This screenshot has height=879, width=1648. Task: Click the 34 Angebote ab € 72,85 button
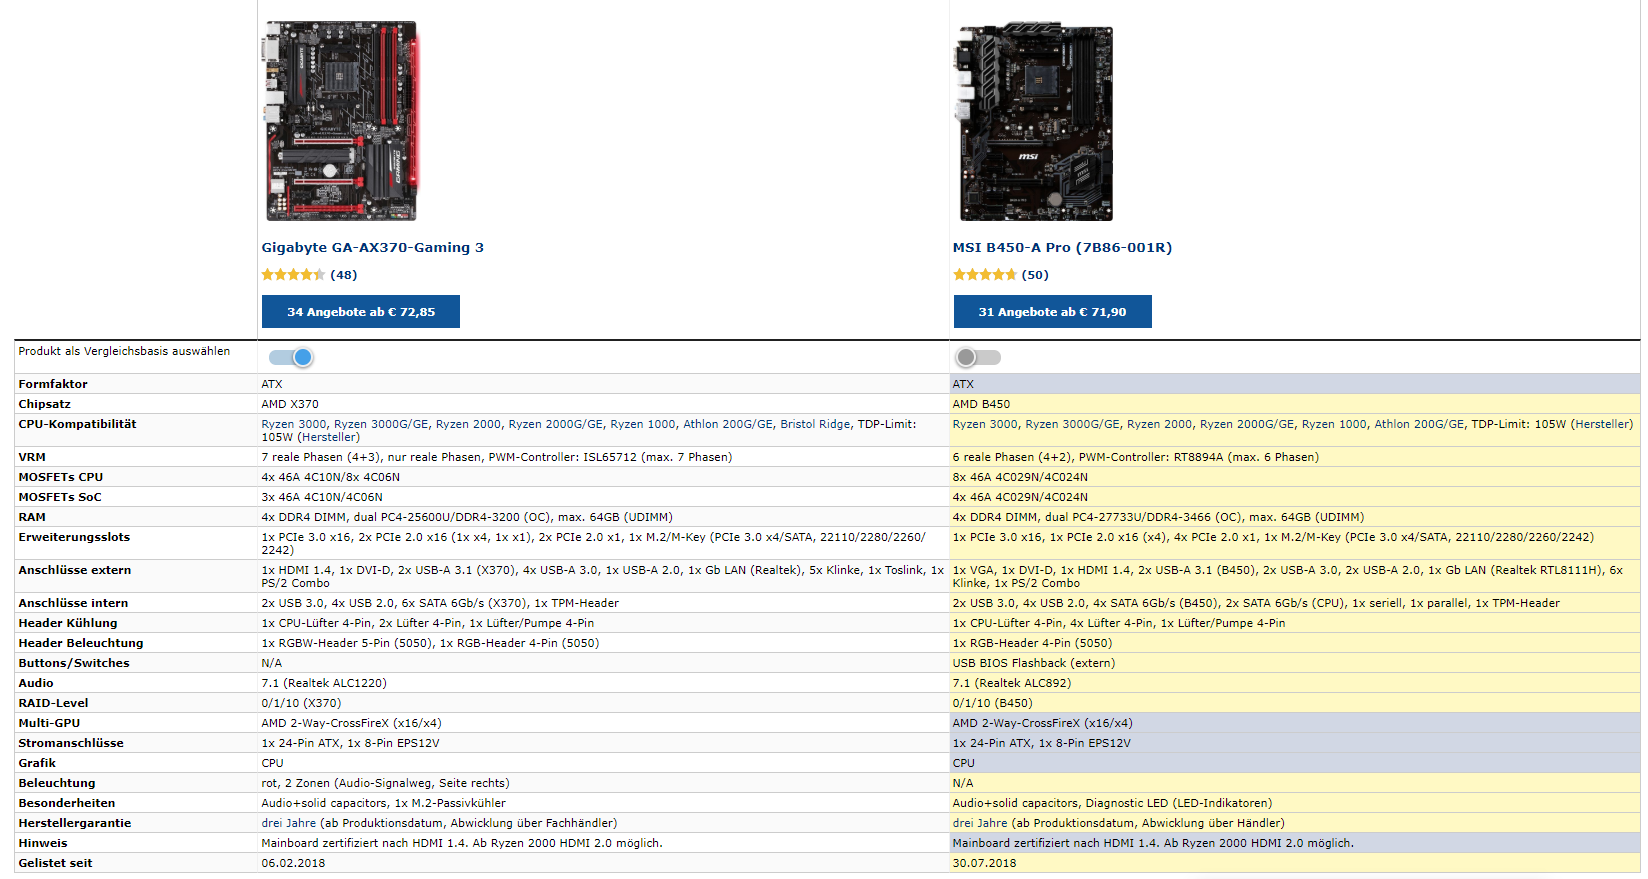coord(361,312)
